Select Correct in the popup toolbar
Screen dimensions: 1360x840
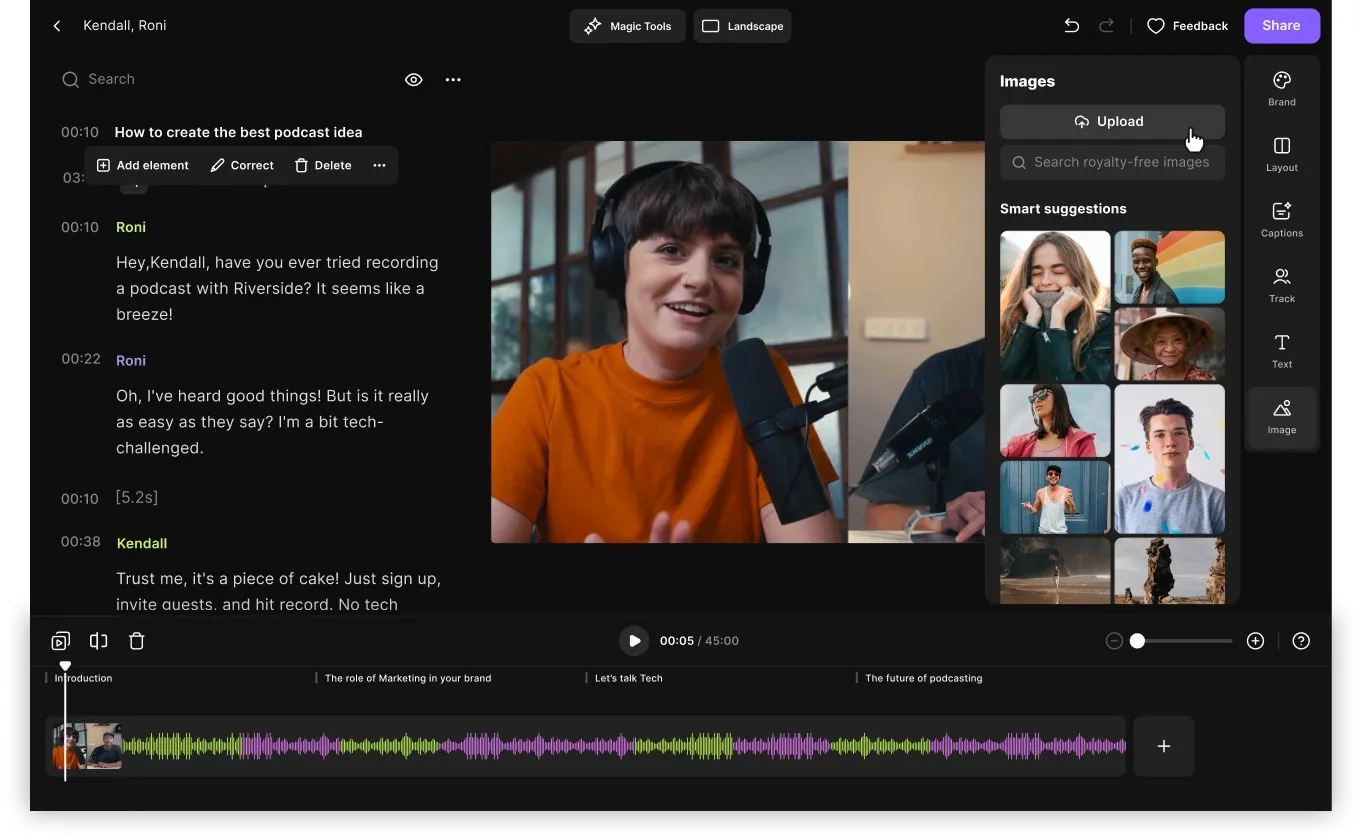tap(242, 165)
